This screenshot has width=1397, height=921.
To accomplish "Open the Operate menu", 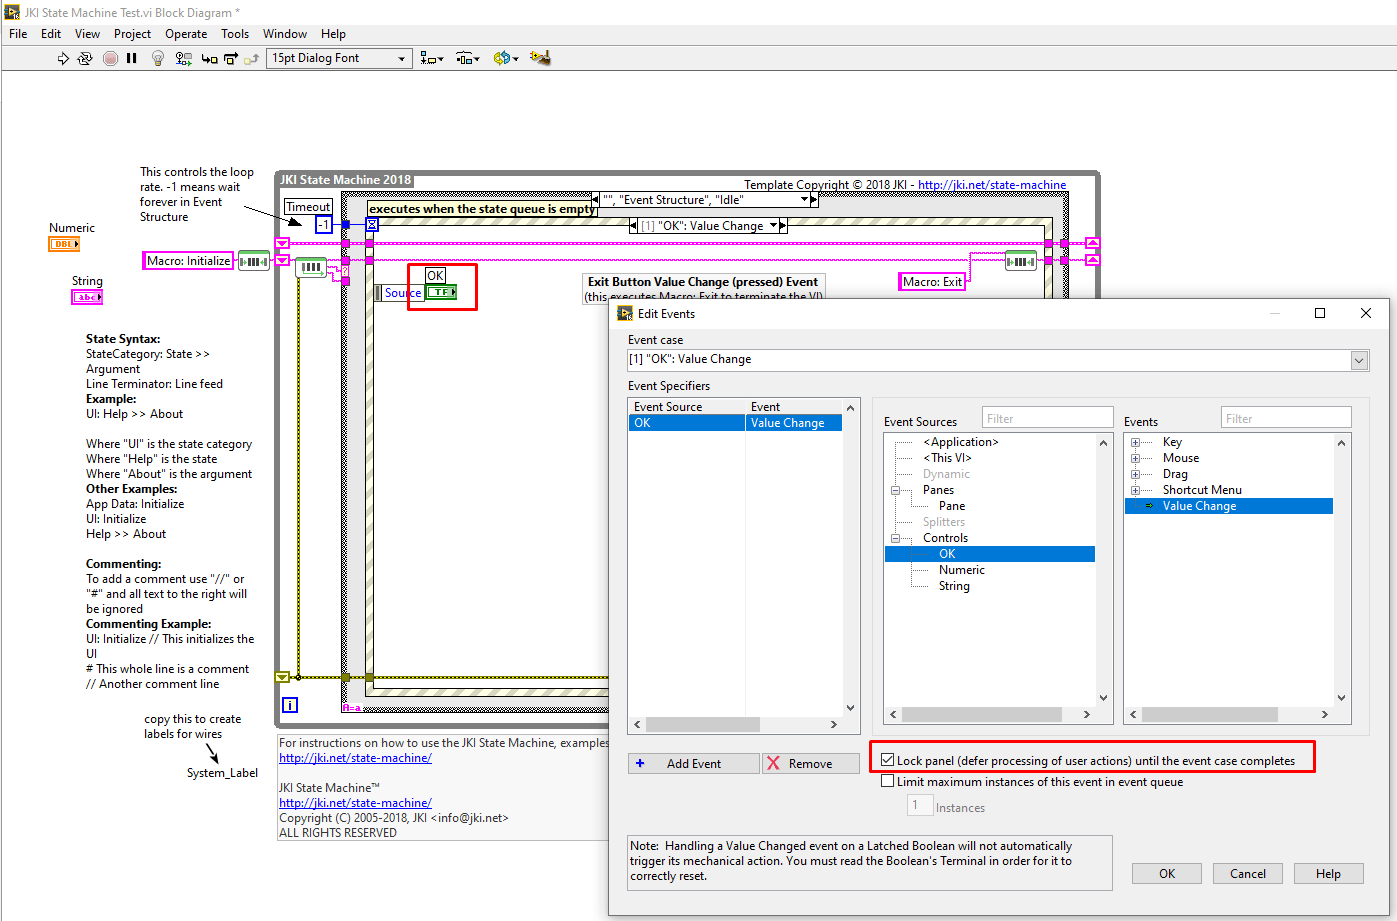I will point(186,33).
